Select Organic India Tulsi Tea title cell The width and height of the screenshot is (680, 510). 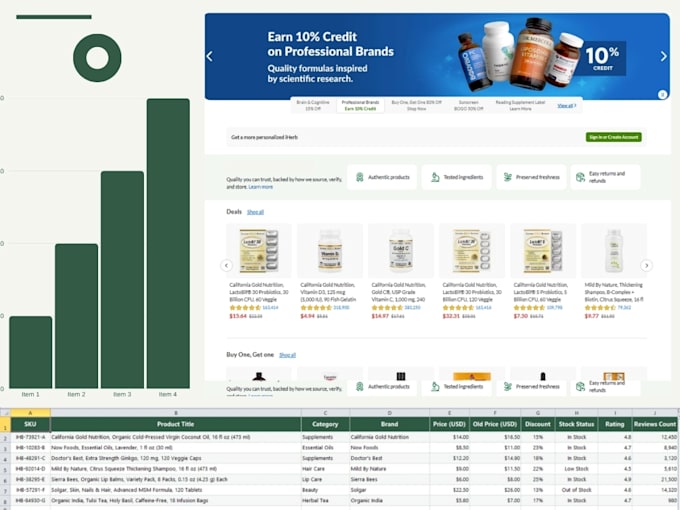[176, 500]
